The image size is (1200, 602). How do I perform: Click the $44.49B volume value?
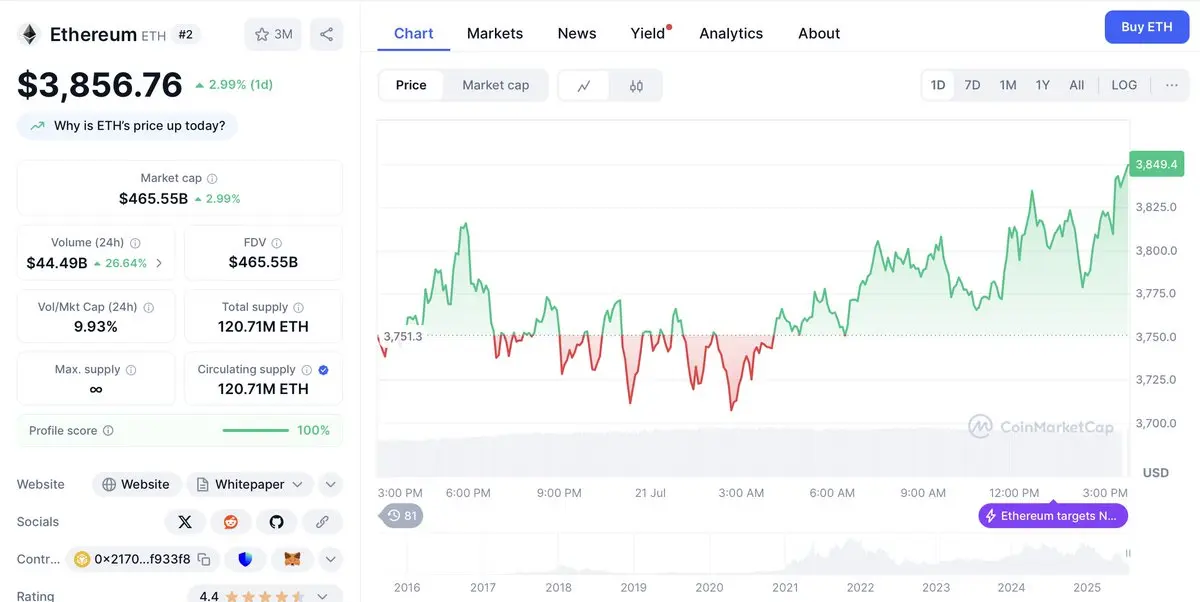click(57, 263)
